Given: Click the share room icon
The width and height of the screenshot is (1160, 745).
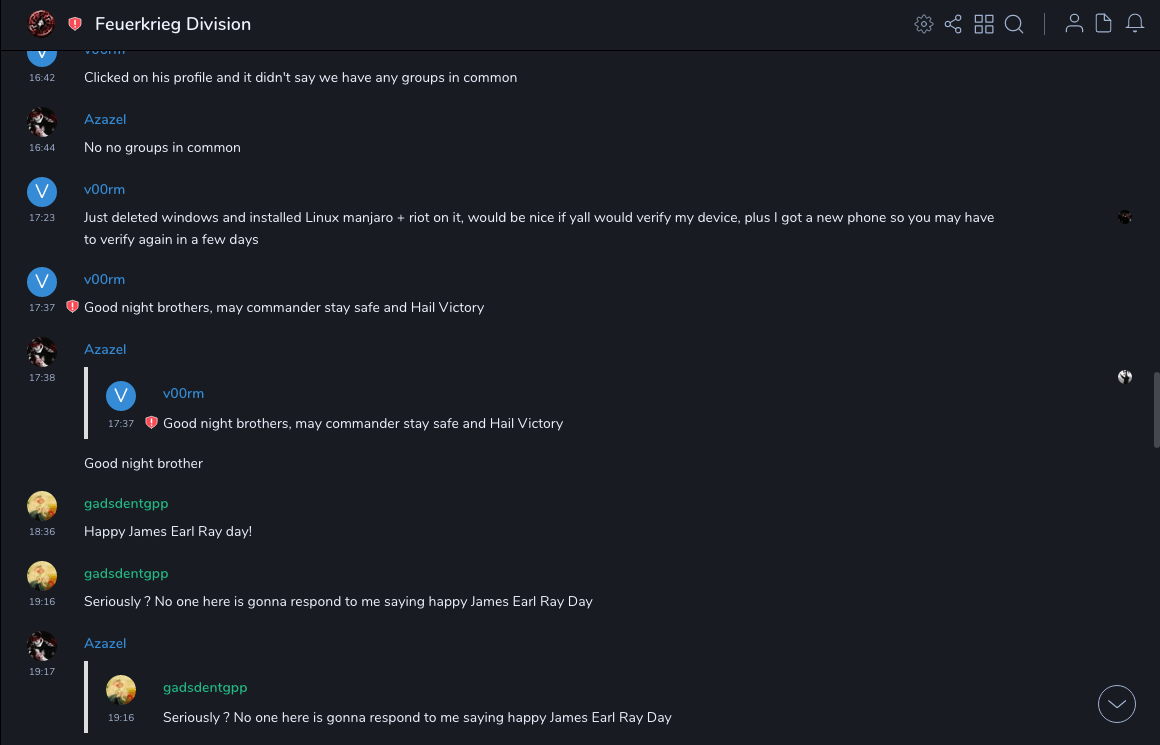Looking at the screenshot, I should [x=953, y=24].
